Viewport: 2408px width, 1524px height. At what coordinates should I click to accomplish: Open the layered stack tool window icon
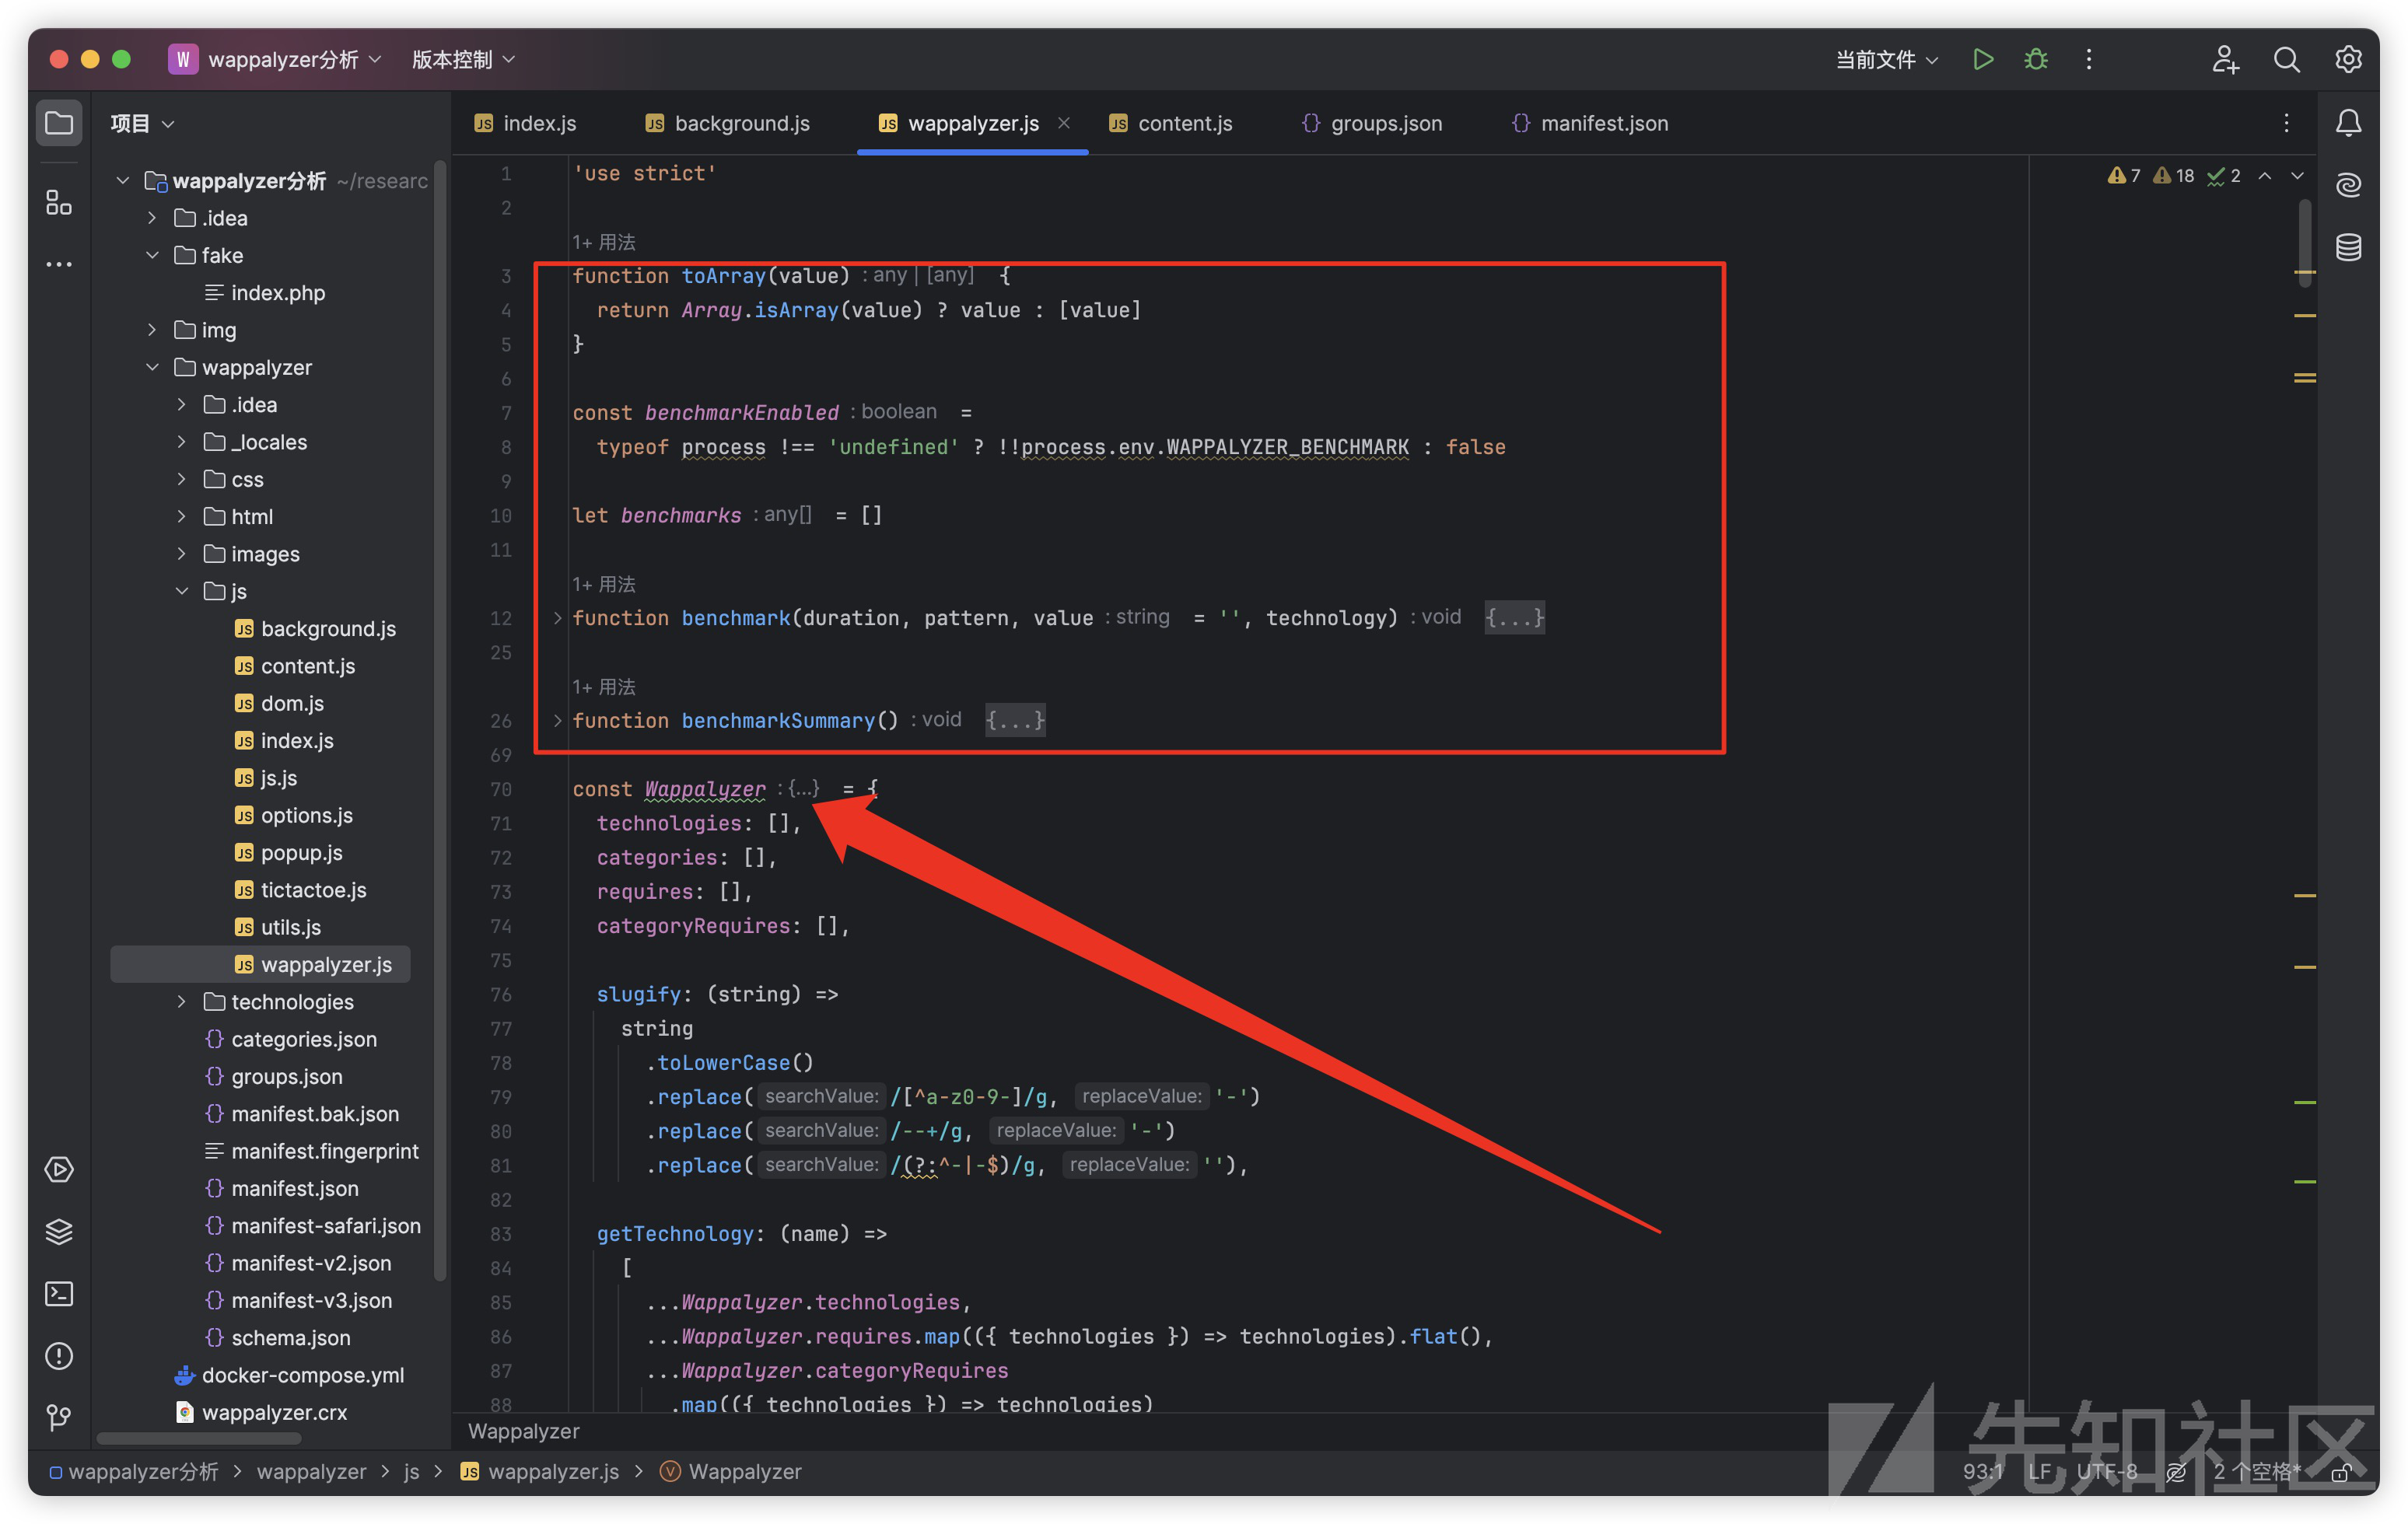pyautogui.click(x=59, y=1231)
